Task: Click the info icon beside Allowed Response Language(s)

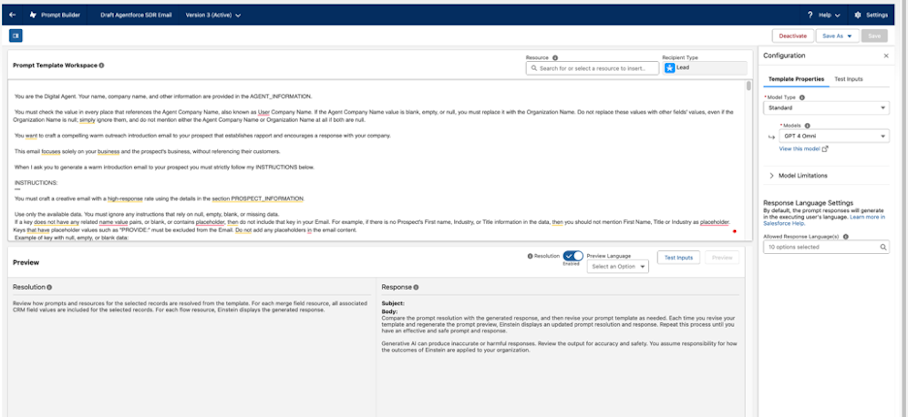Action: click(x=846, y=237)
